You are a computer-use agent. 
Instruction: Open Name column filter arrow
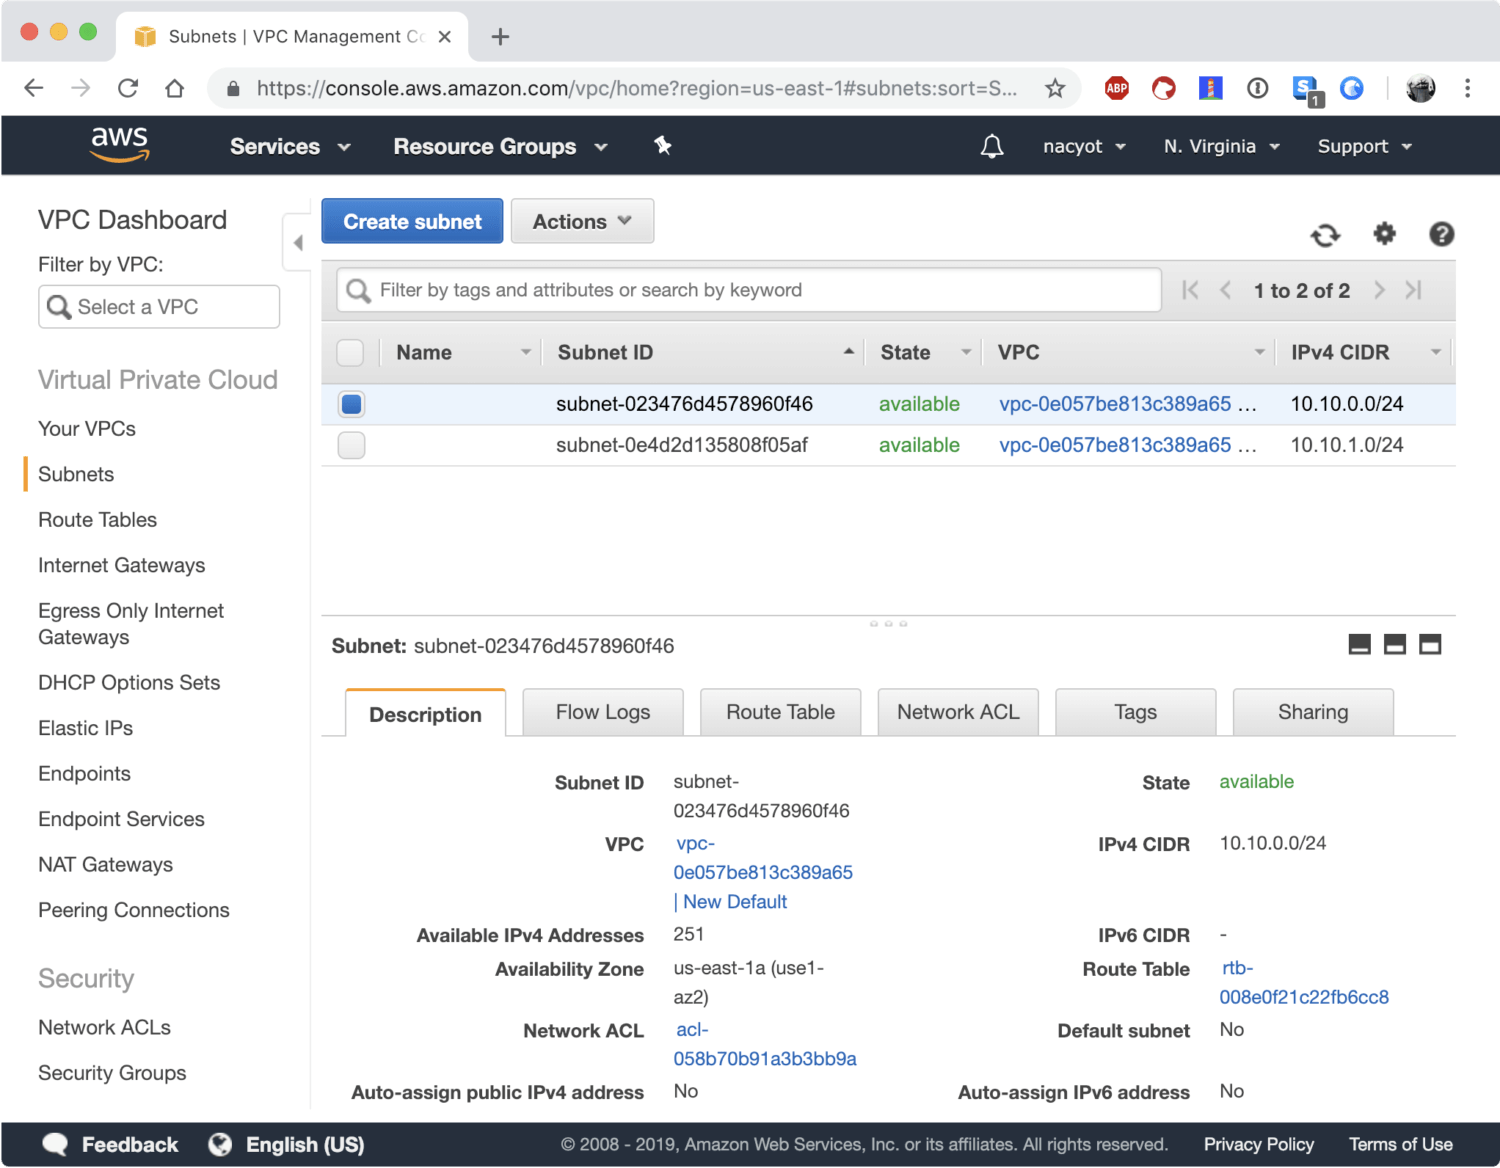(x=525, y=352)
